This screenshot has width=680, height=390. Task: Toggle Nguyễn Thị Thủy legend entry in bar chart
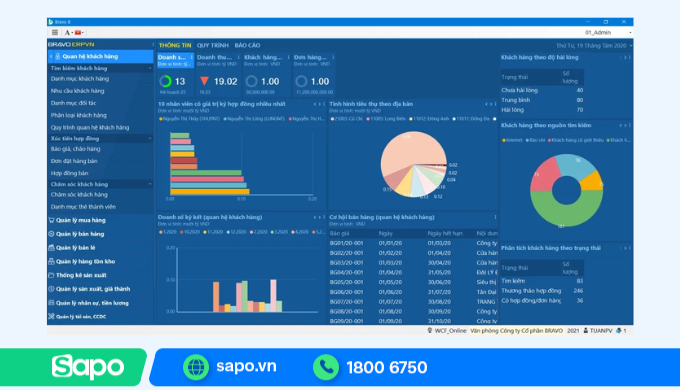point(189,119)
